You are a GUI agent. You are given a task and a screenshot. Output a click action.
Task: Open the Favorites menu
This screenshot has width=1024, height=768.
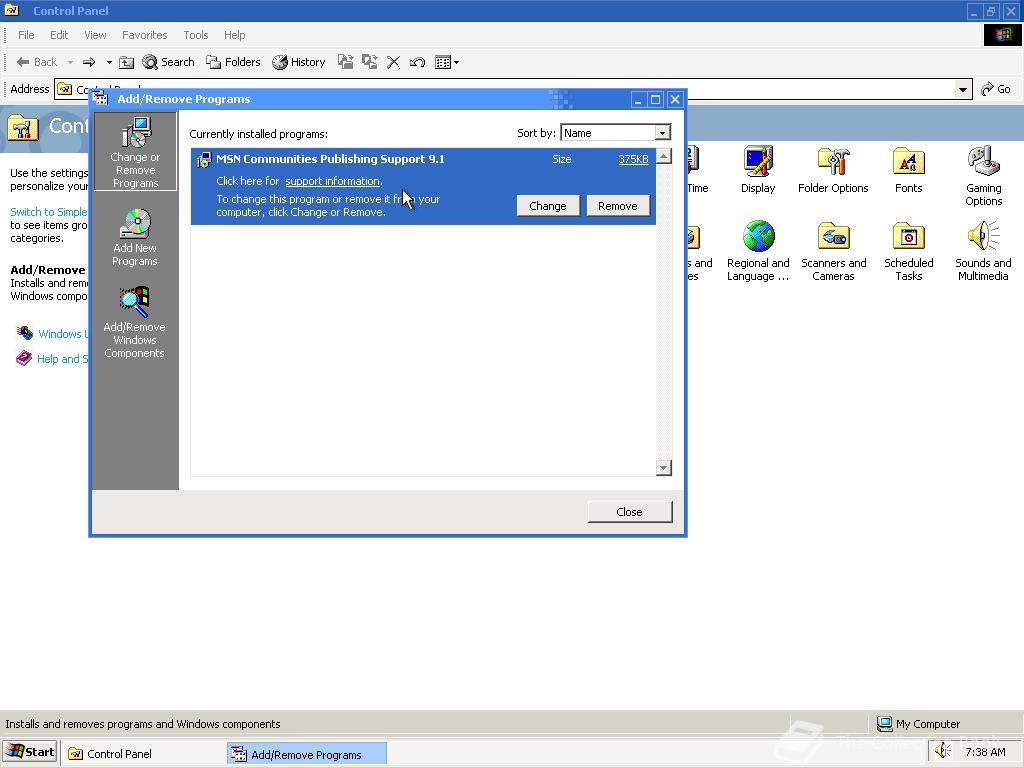click(x=144, y=35)
